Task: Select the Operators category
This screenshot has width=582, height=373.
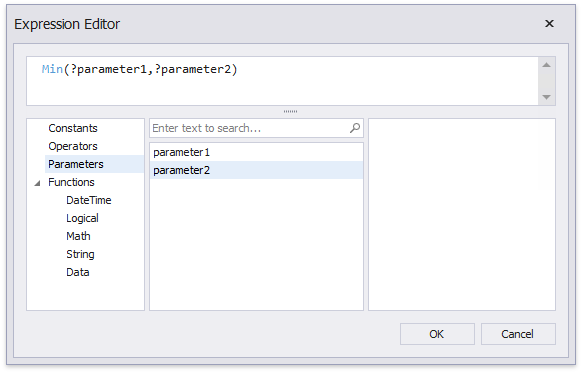Action: point(73,146)
